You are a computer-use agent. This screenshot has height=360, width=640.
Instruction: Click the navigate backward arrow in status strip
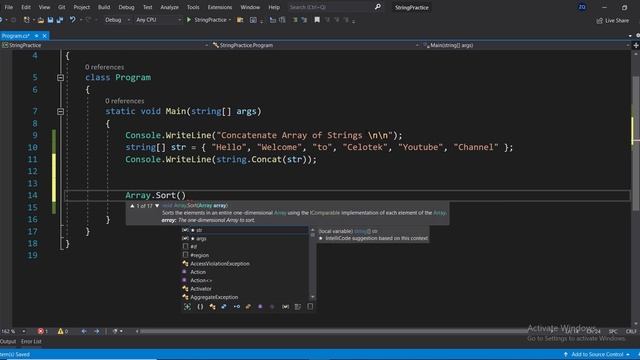(x=84, y=331)
